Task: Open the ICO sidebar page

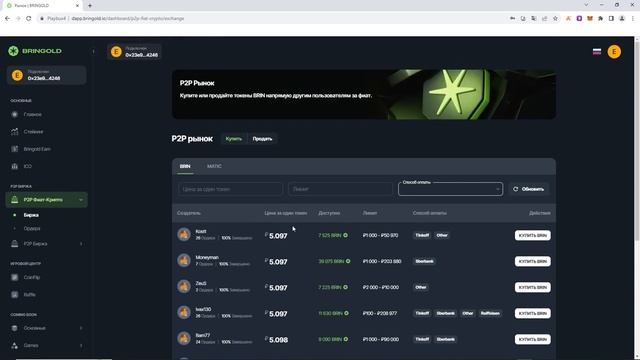Action: [x=27, y=166]
